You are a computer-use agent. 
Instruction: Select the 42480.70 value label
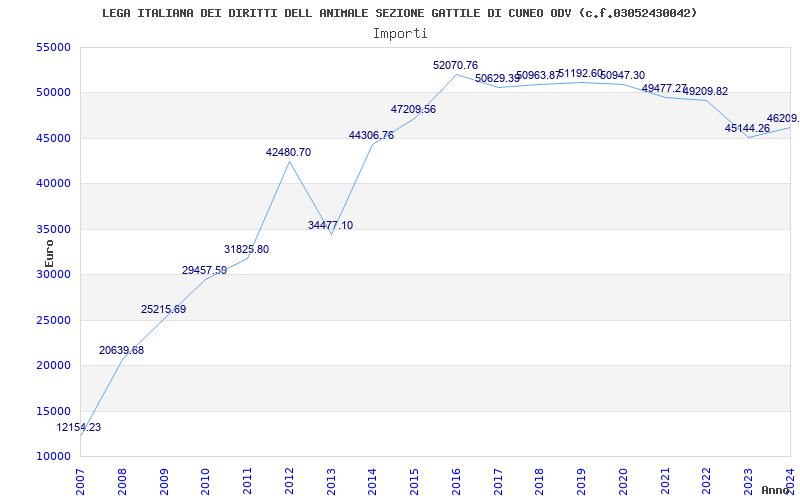pyautogui.click(x=288, y=152)
